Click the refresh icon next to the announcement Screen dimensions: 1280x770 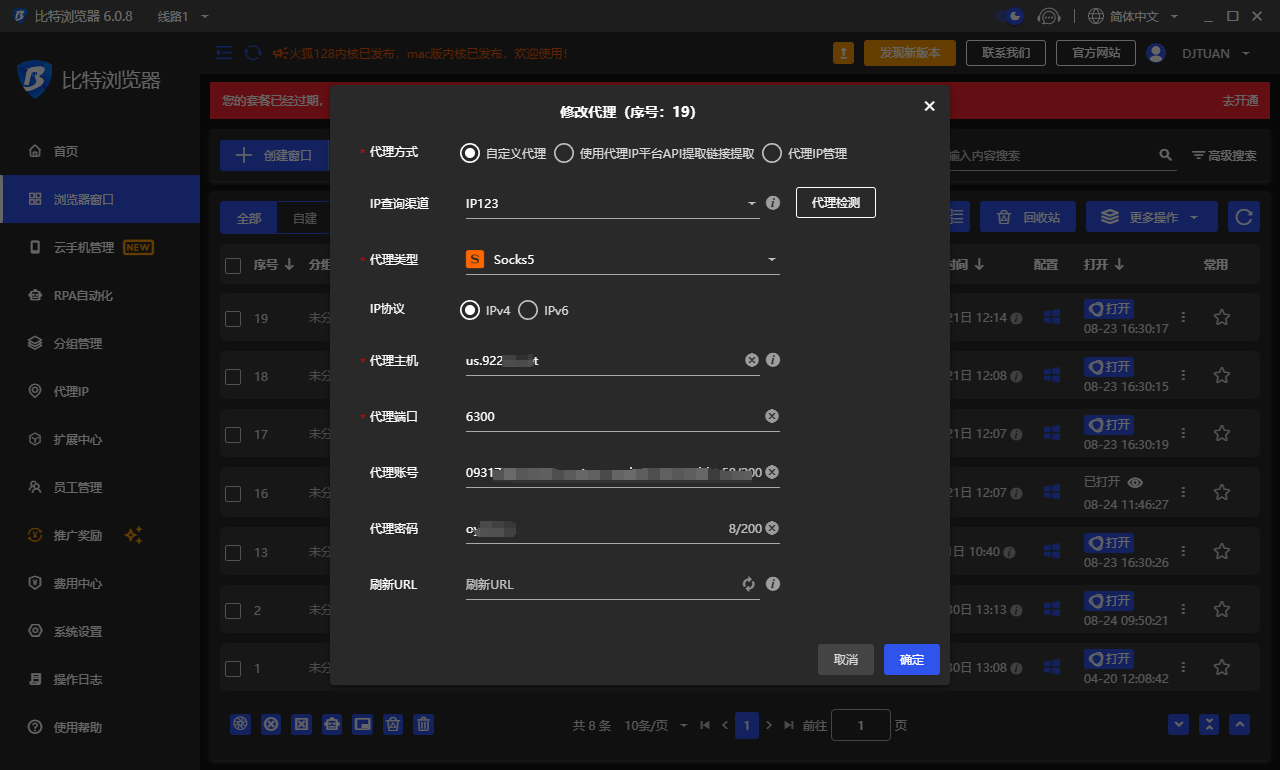coord(253,53)
